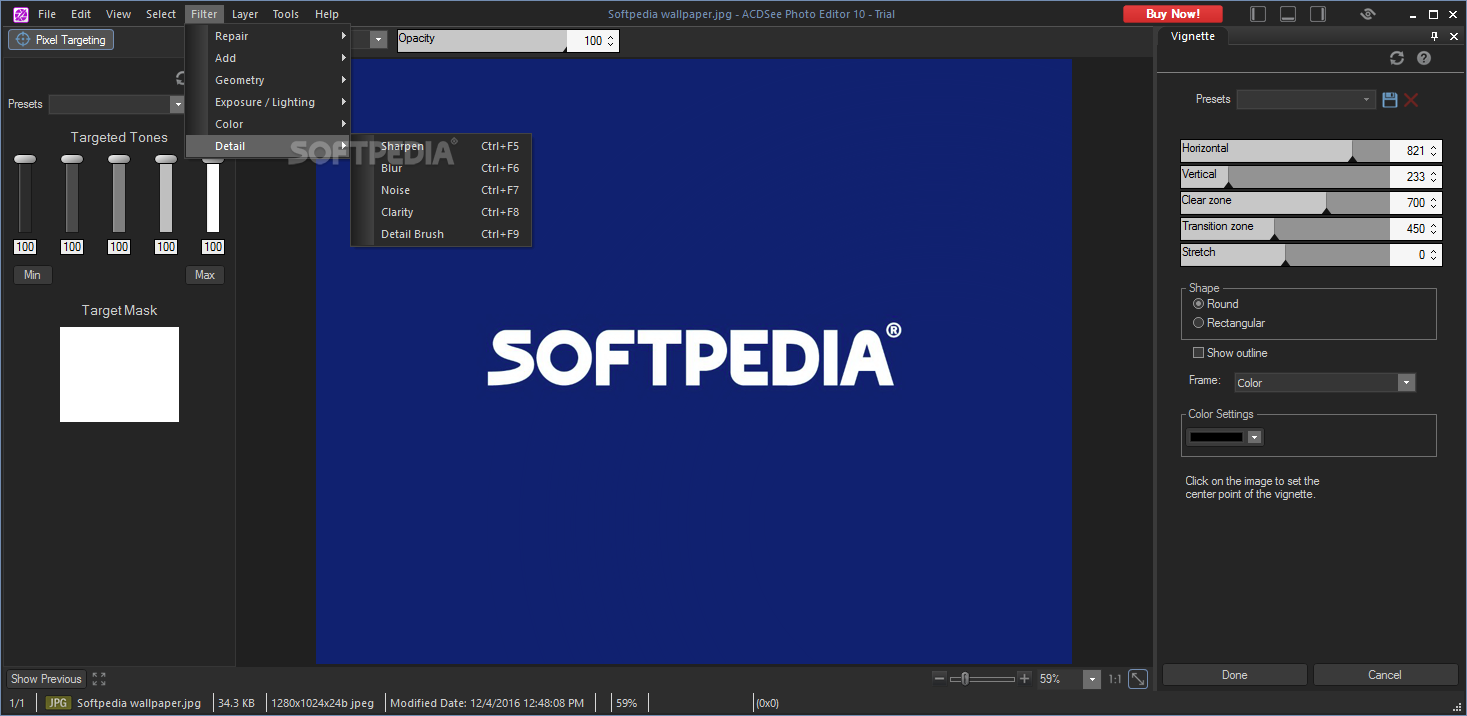The image size is (1467, 716).
Task: Choose Noise from the Detail submenu
Action: (441, 190)
